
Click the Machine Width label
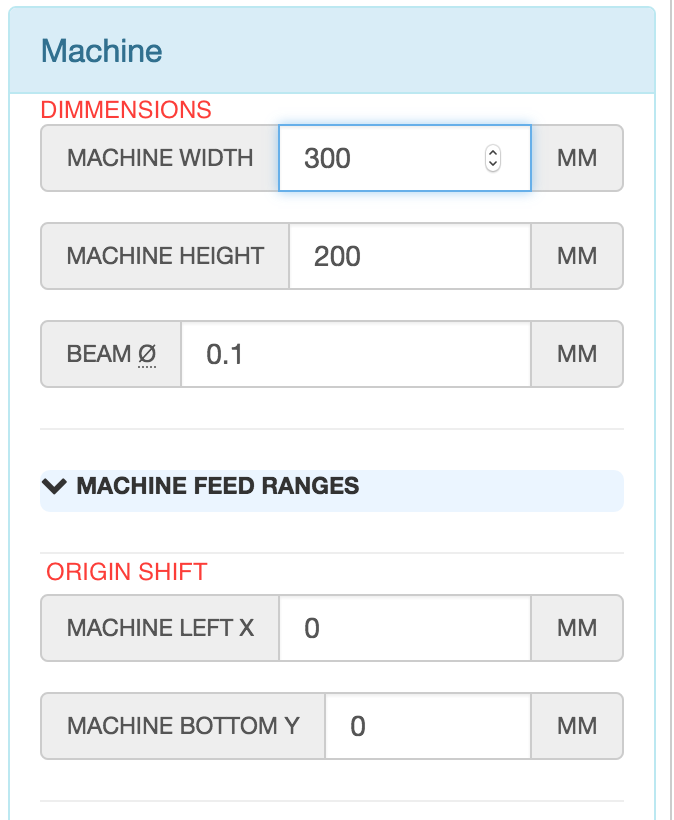tap(160, 158)
